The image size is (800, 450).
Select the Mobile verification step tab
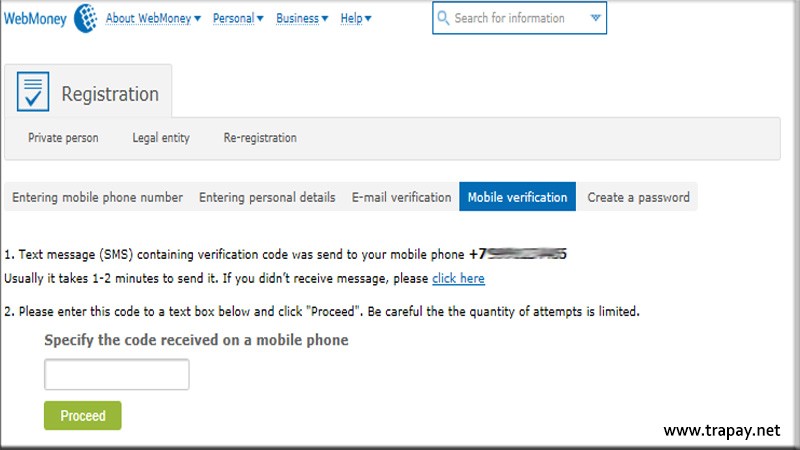tap(517, 197)
